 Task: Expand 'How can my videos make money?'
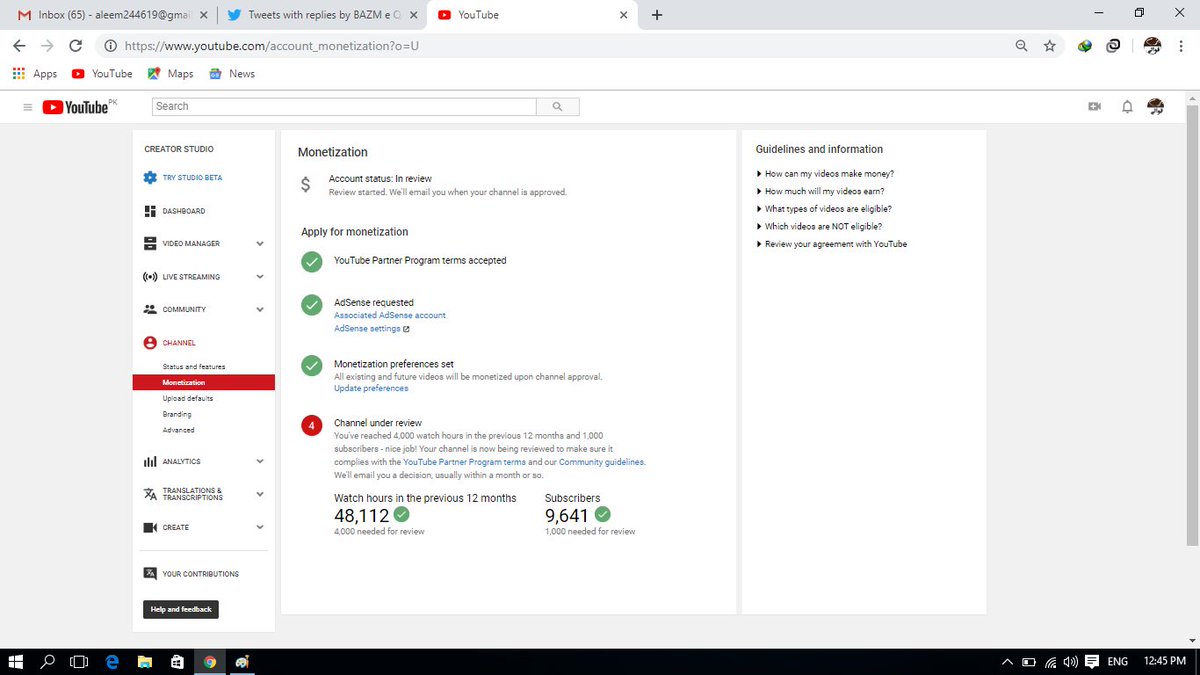click(x=825, y=174)
